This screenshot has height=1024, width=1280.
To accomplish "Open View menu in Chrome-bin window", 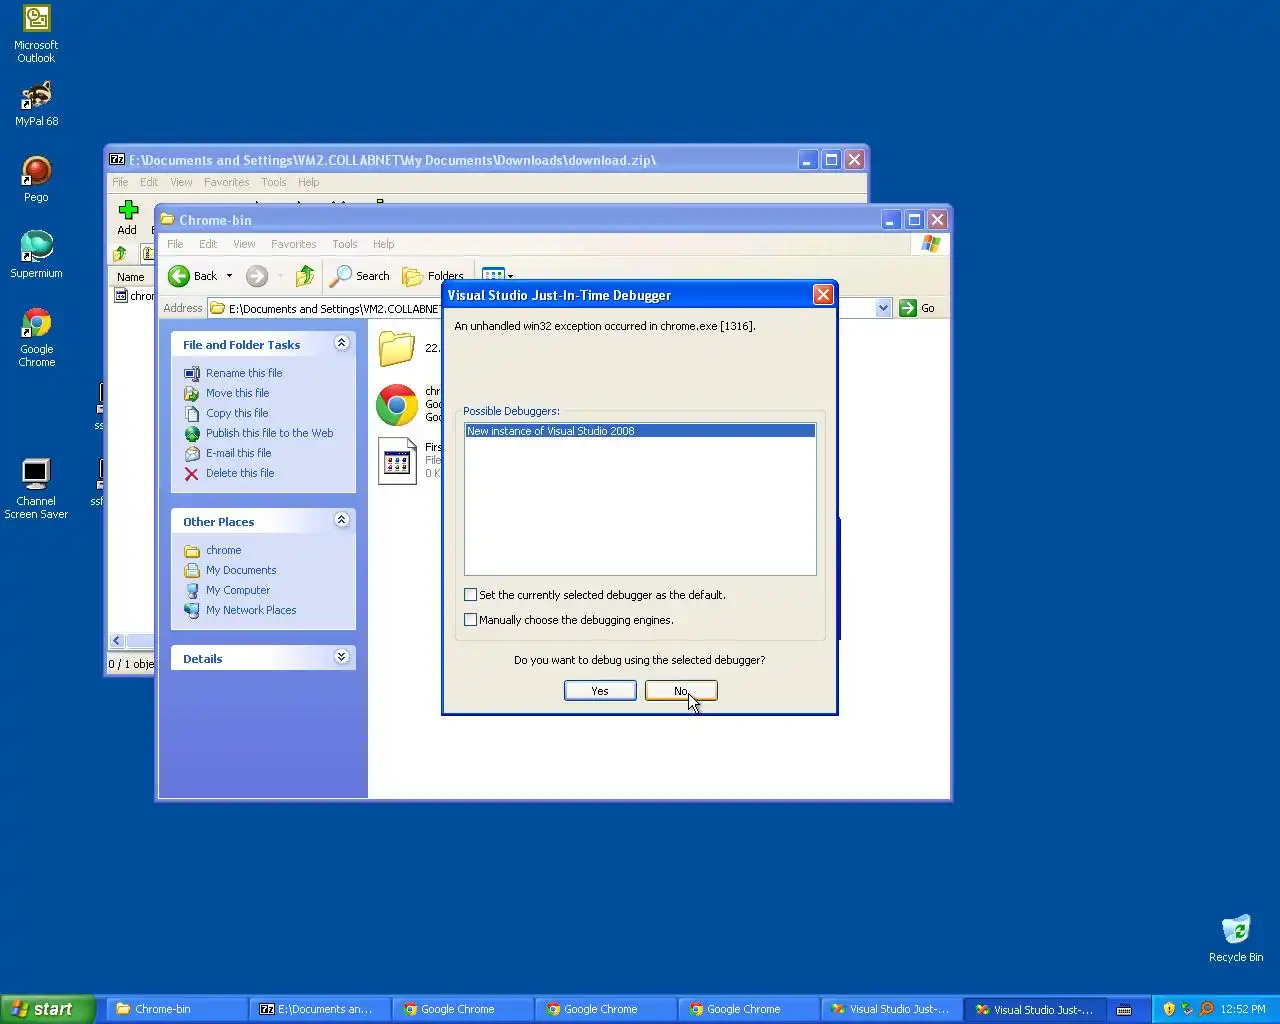I will [x=244, y=244].
